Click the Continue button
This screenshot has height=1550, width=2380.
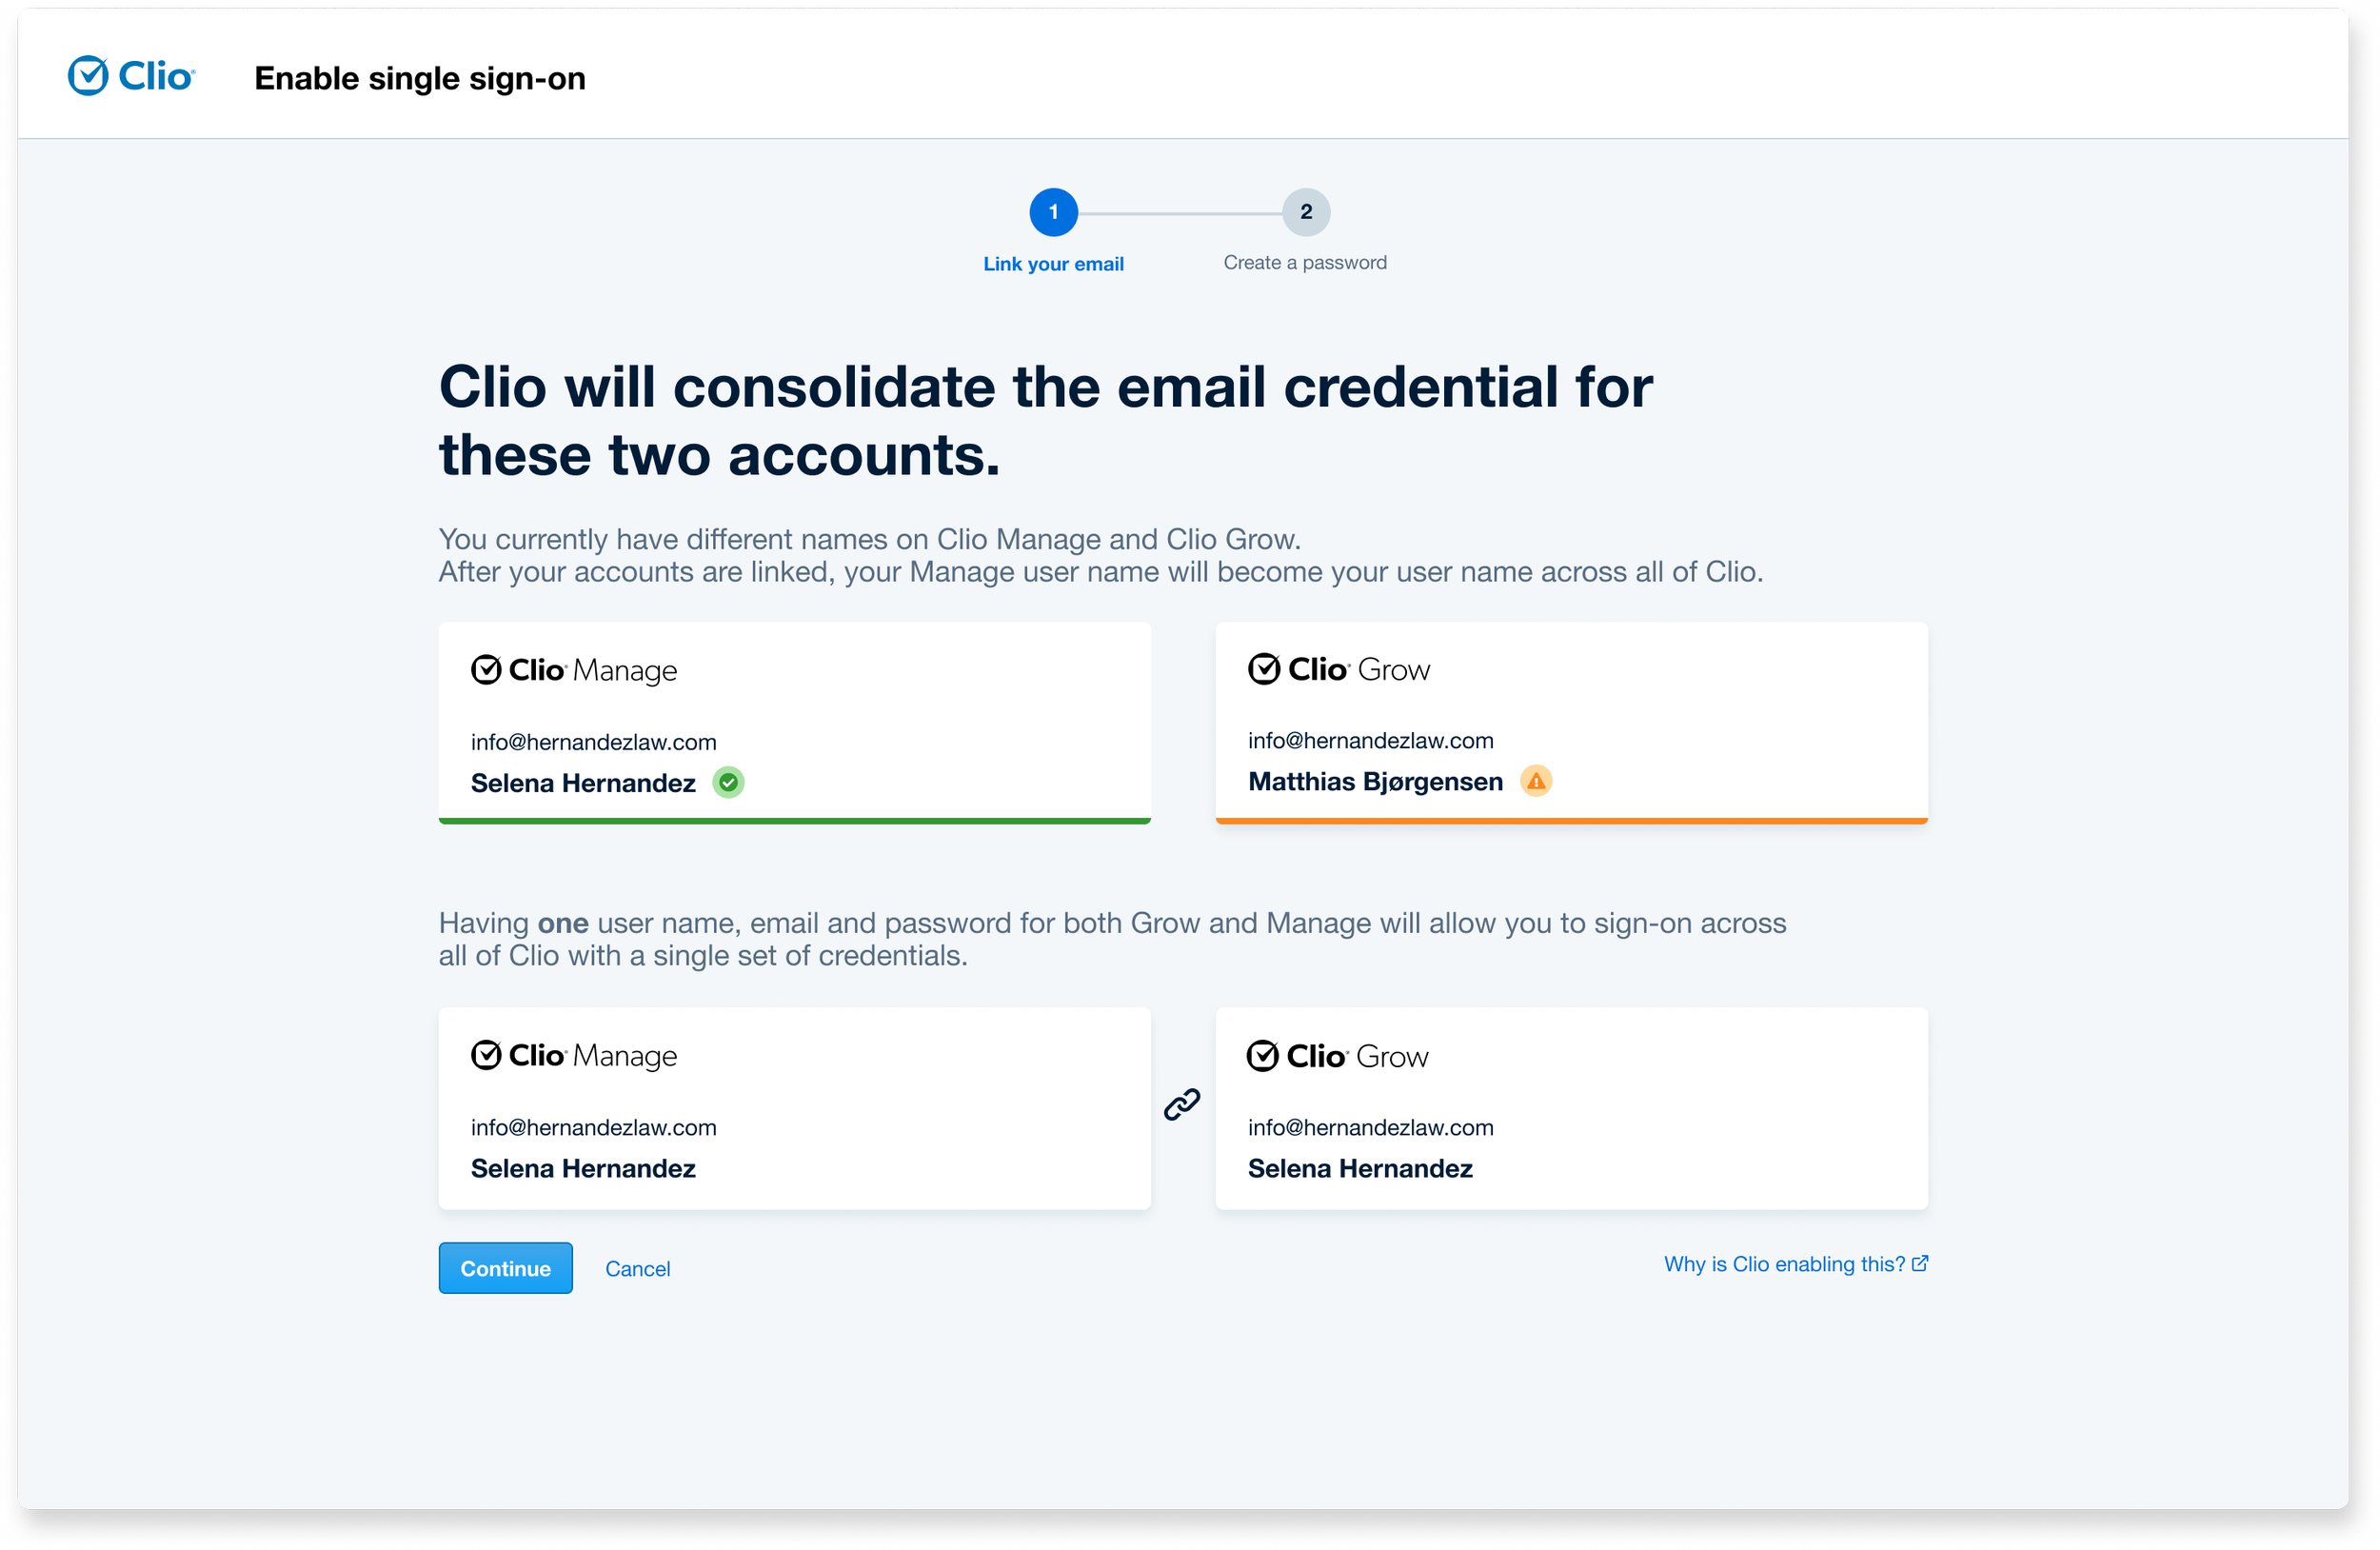tap(506, 1268)
